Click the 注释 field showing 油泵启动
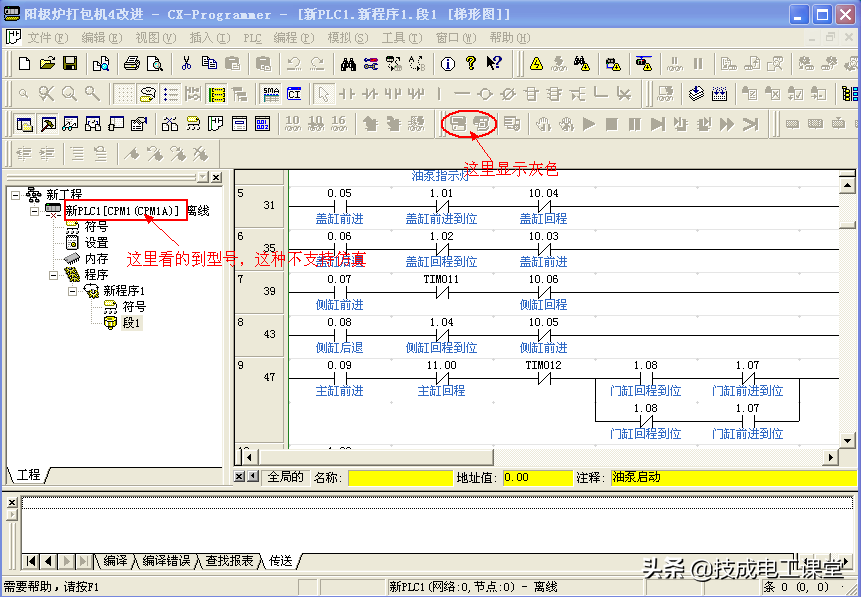This screenshot has width=861, height=597. click(x=733, y=478)
